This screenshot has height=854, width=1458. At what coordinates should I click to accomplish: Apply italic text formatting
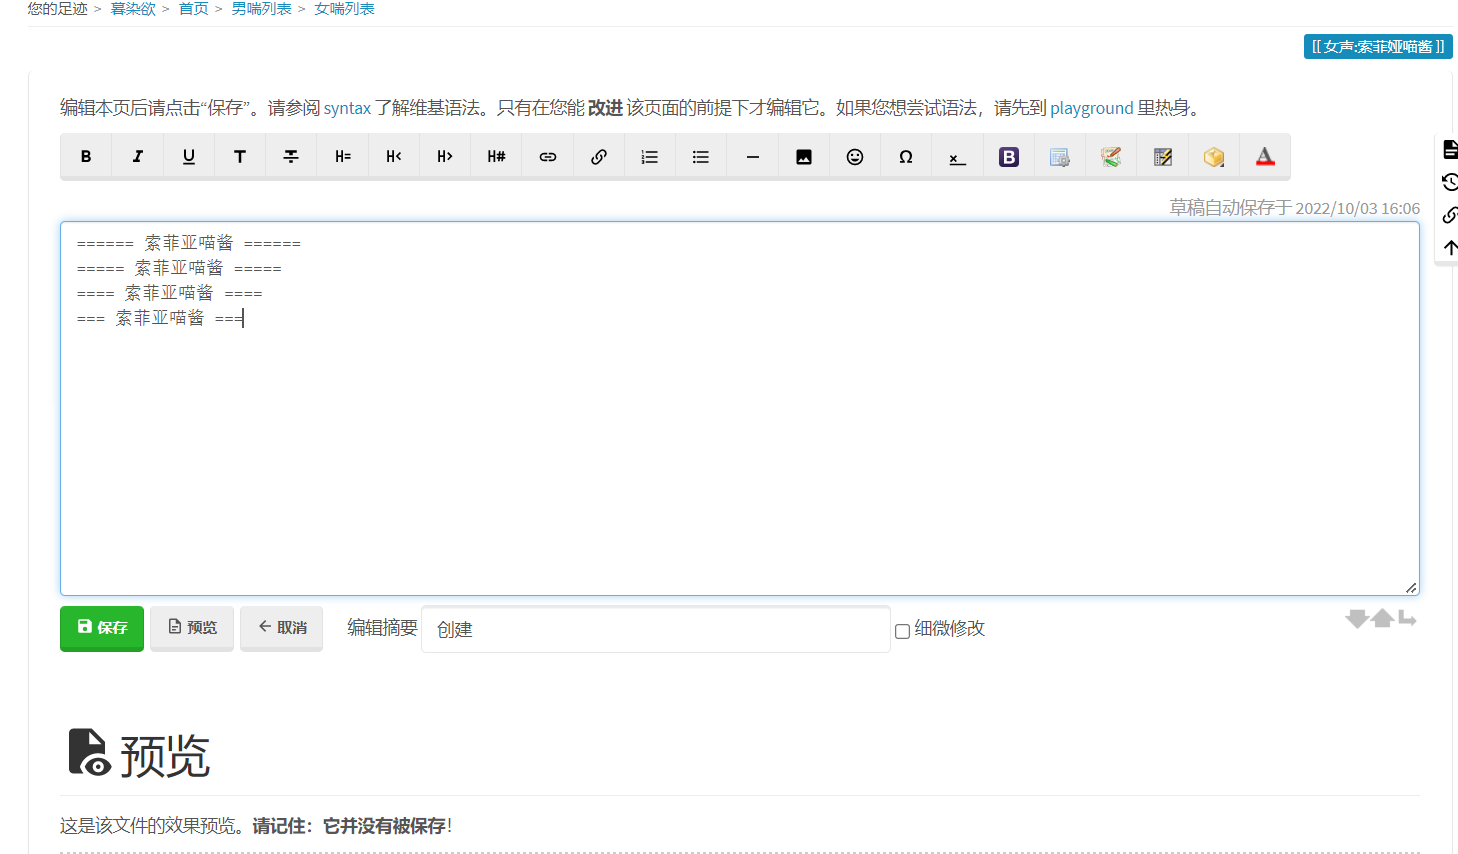pyautogui.click(x=137, y=157)
